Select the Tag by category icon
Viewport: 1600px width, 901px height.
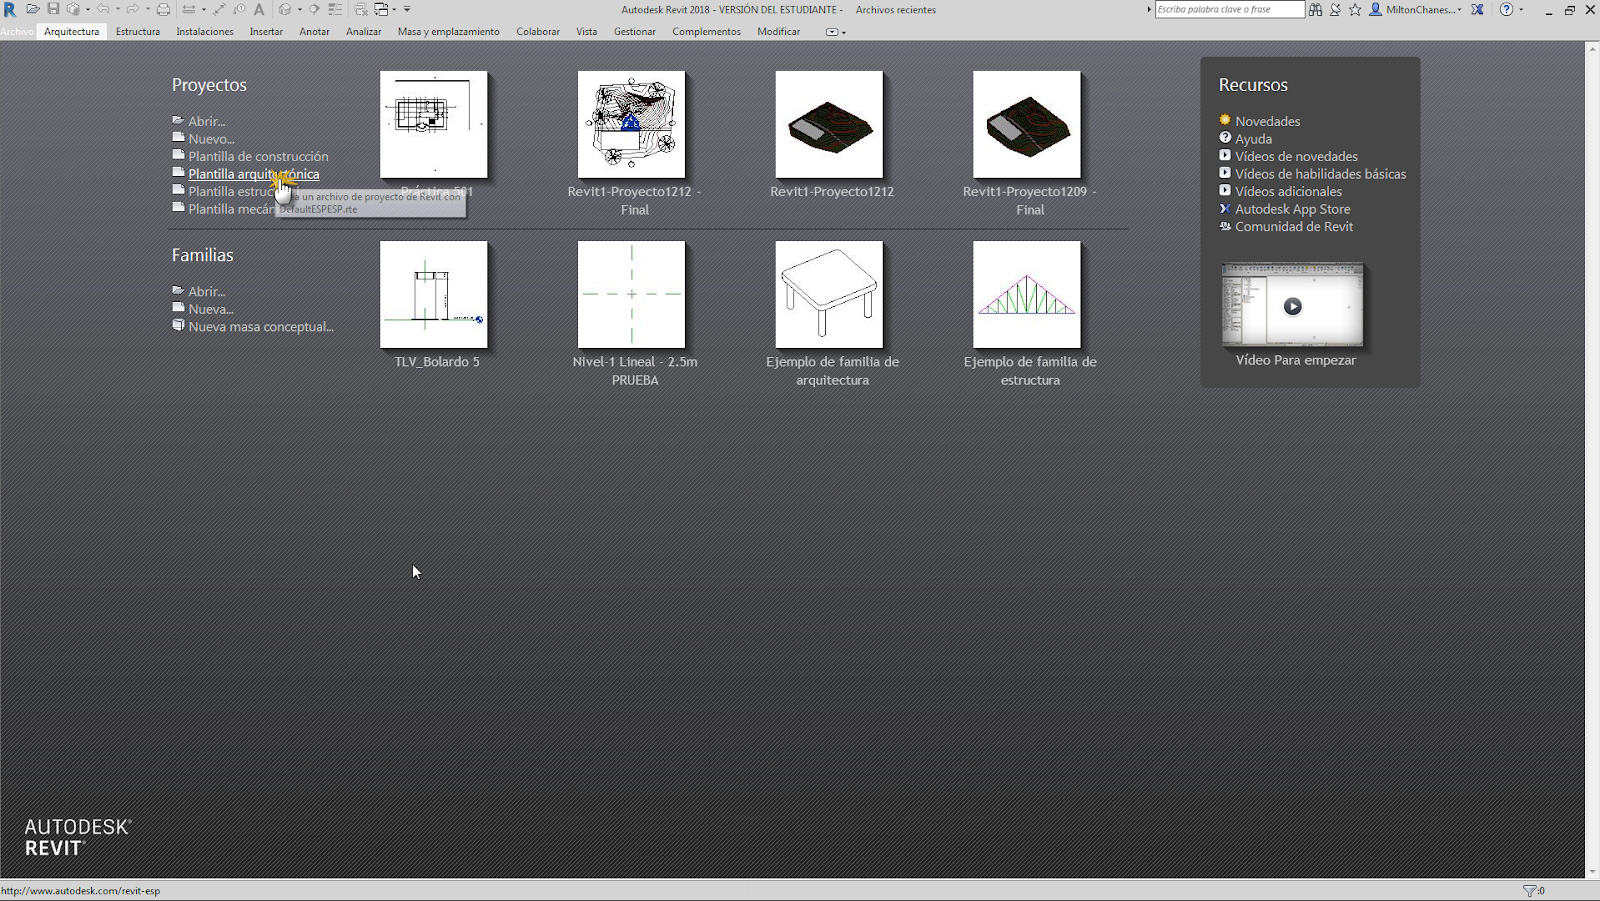click(239, 9)
